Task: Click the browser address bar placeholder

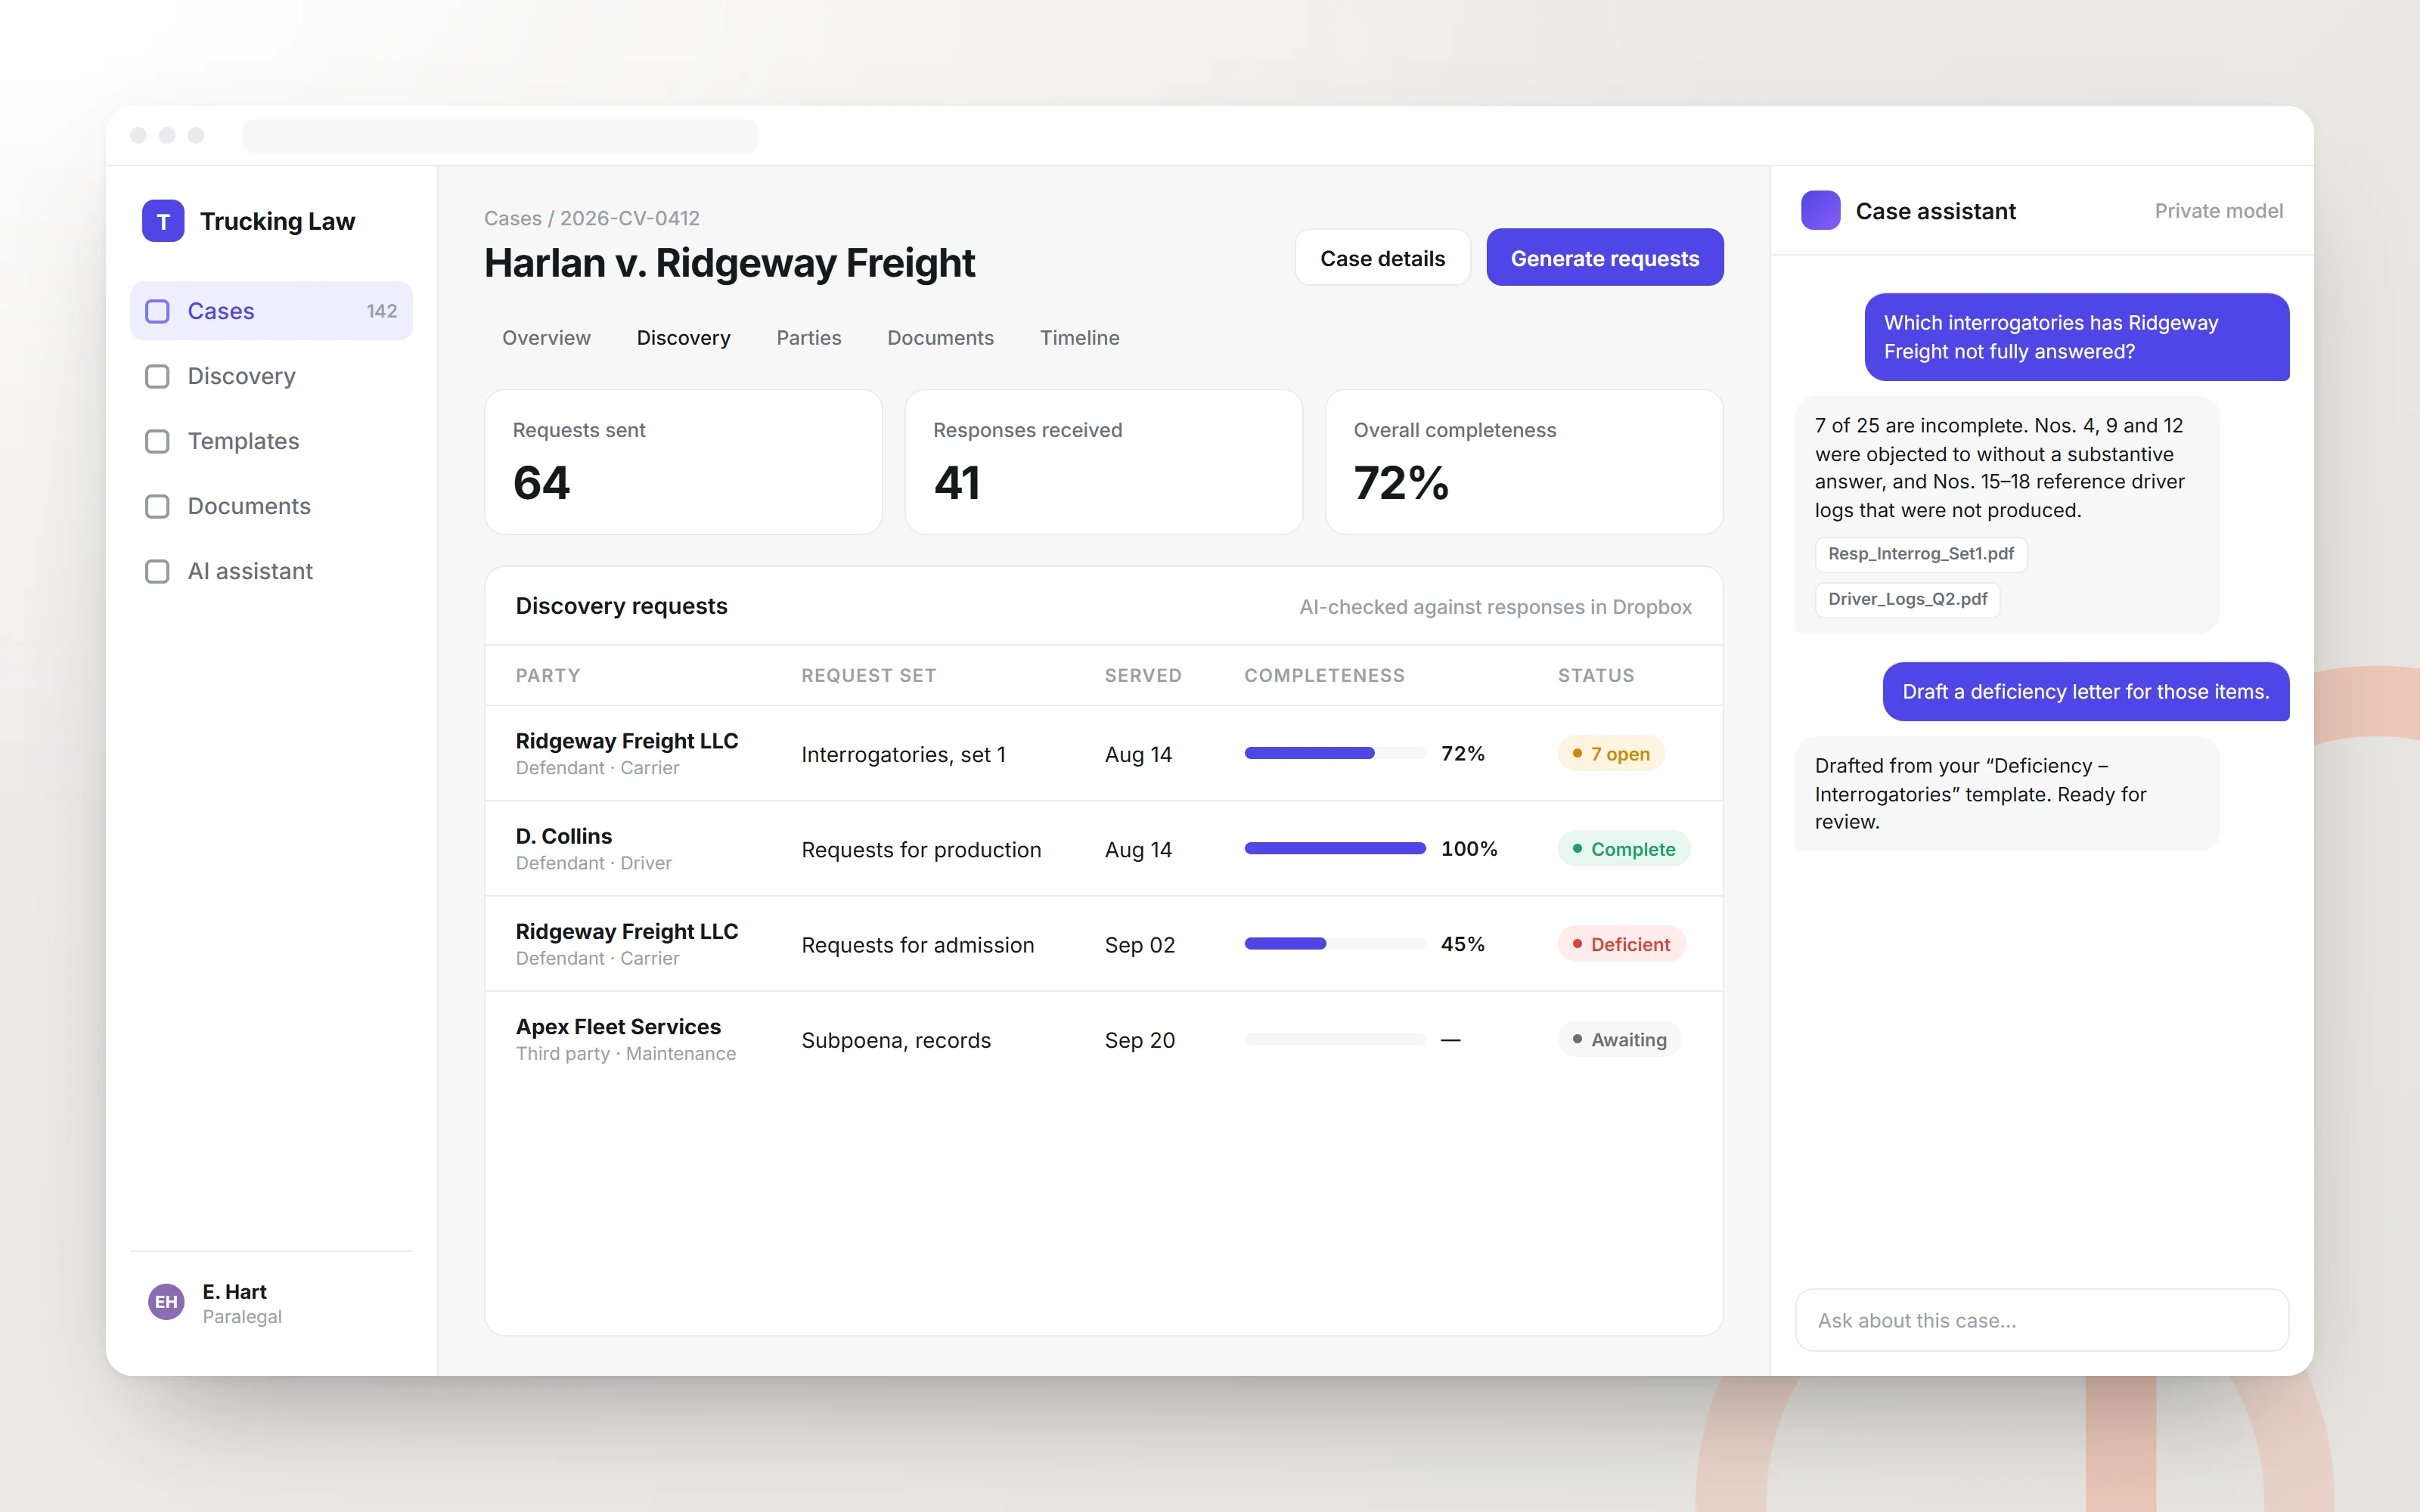Action: [500, 135]
